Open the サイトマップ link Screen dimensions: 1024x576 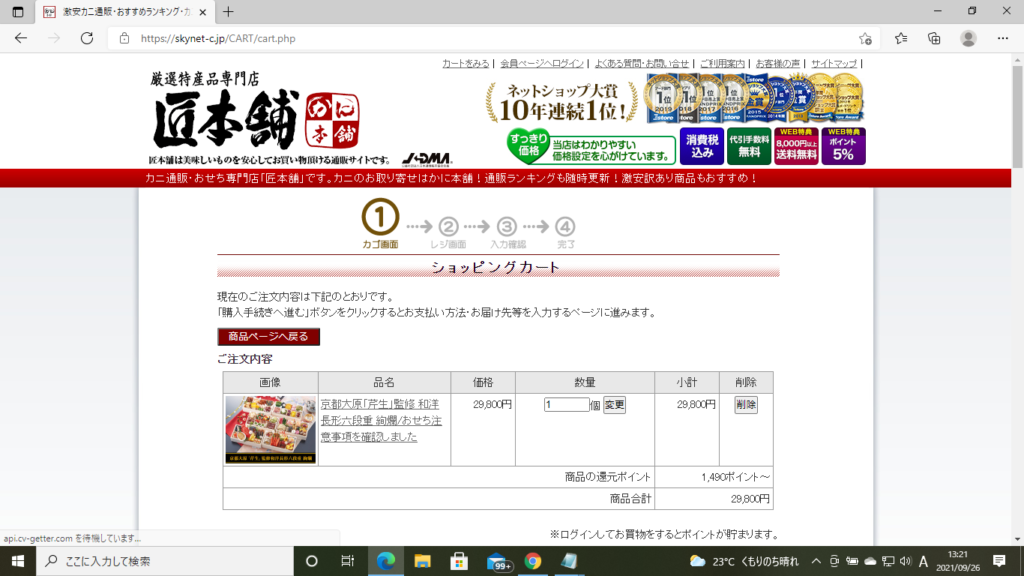[834, 63]
